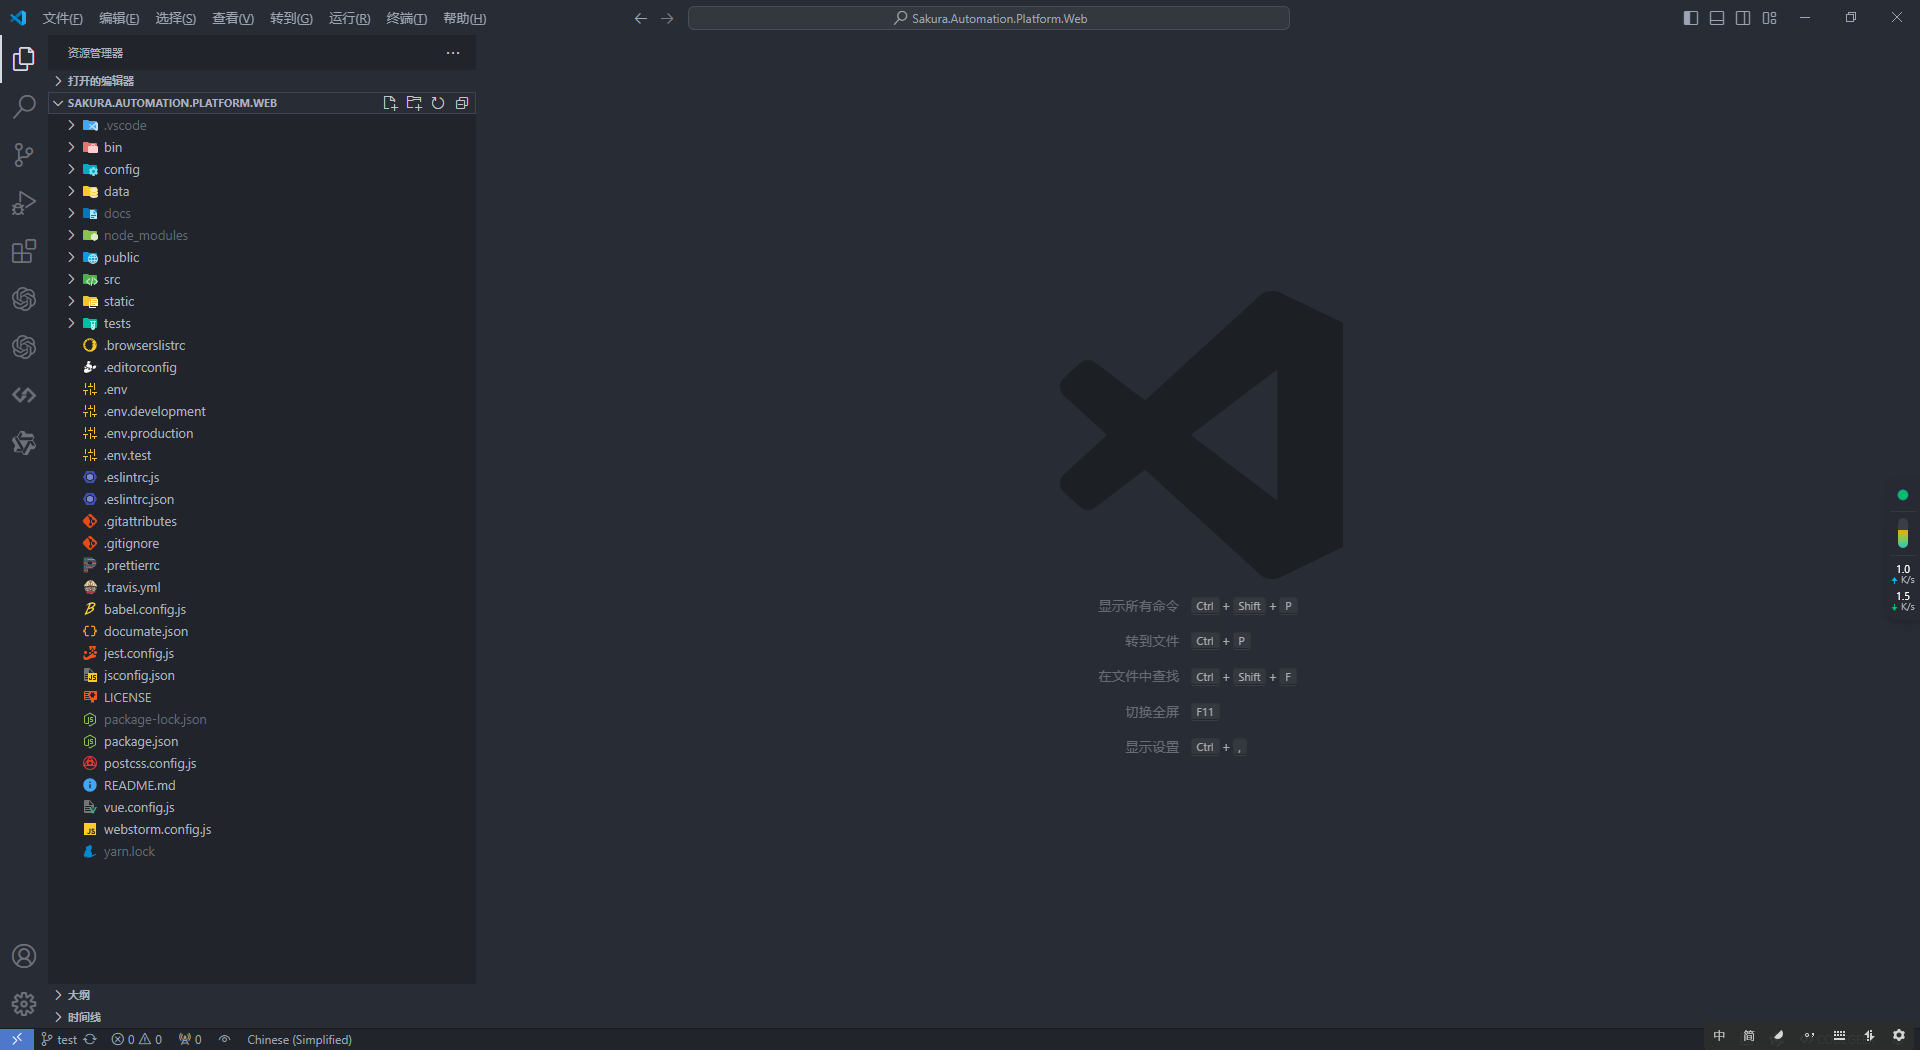Synchronize changes icon in status bar
The height and width of the screenshot is (1050, 1920).
point(90,1039)
